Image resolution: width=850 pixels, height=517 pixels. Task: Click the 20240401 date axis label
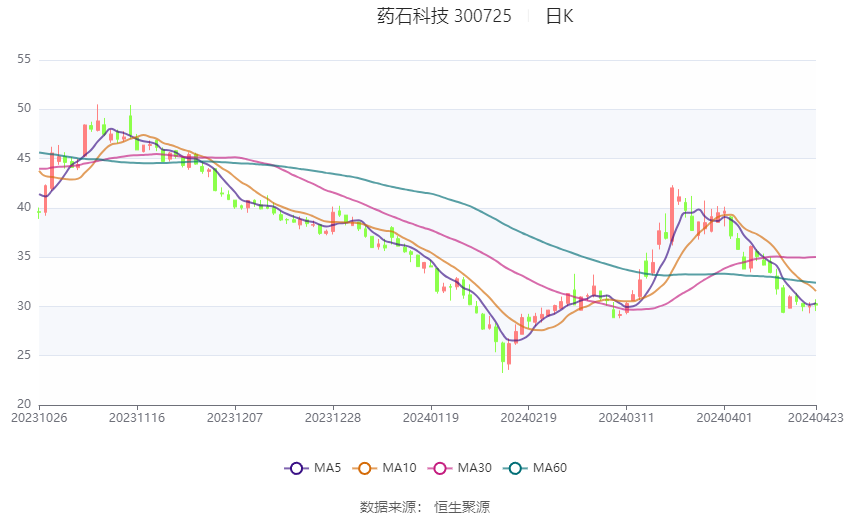(x=724, y=418)
